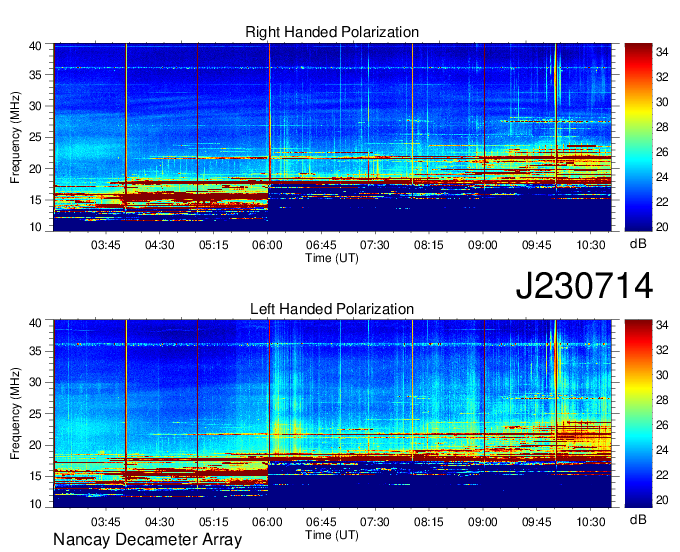The height and width of the screenshot is (552, 680).
Task: Click the 25 MHz tick of Left Handed plot
Action: click(35, 414)
